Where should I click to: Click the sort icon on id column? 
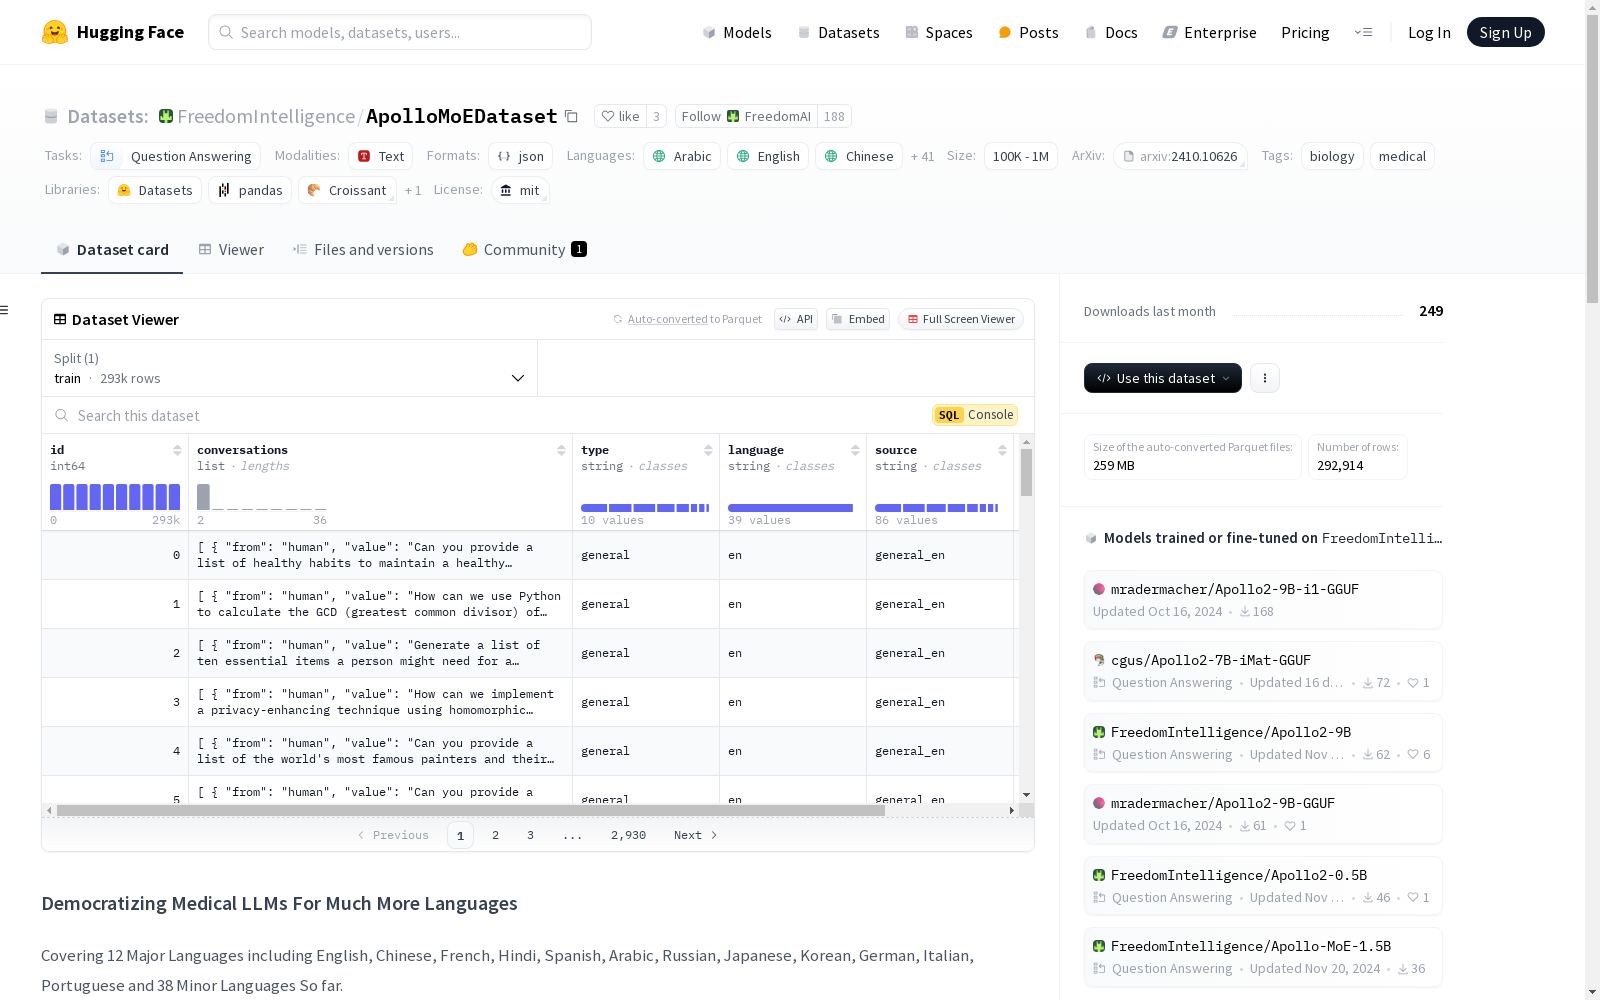177,450
